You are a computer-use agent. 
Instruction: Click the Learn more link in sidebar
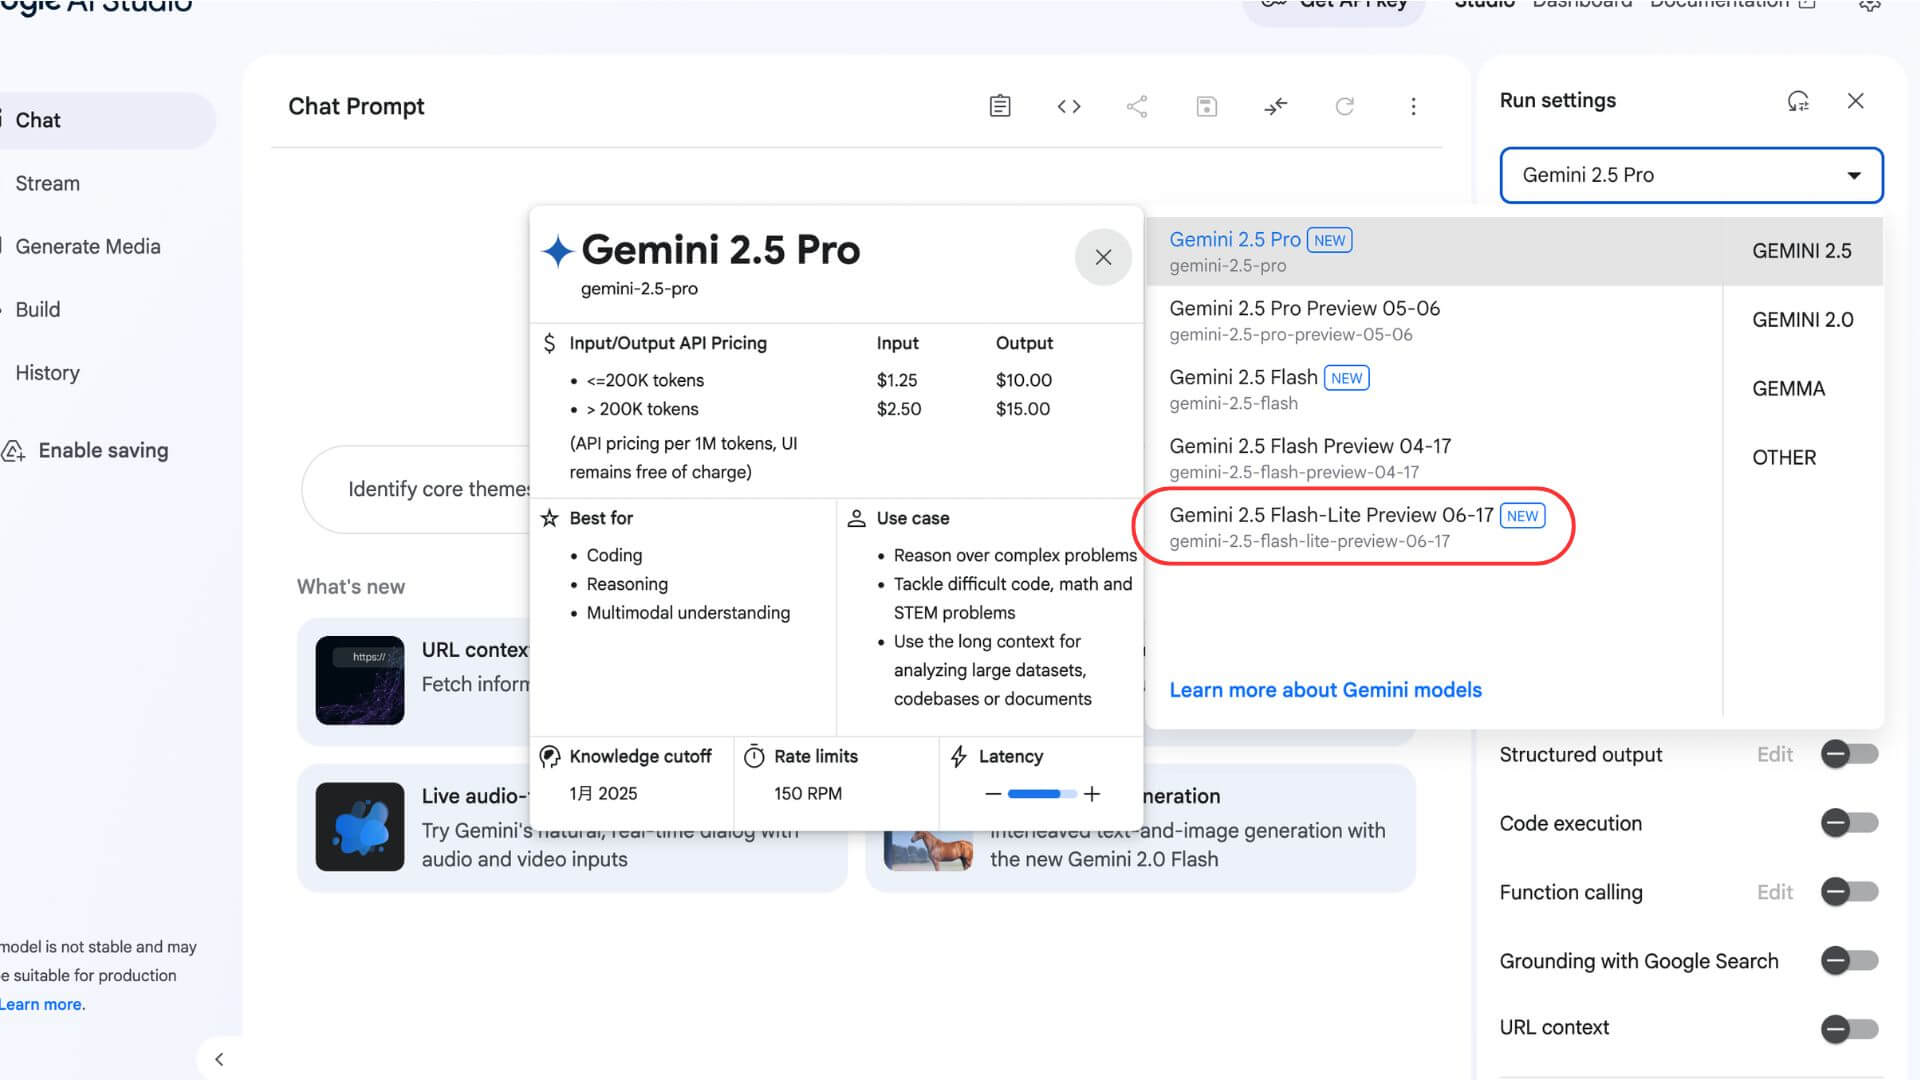42,1004
